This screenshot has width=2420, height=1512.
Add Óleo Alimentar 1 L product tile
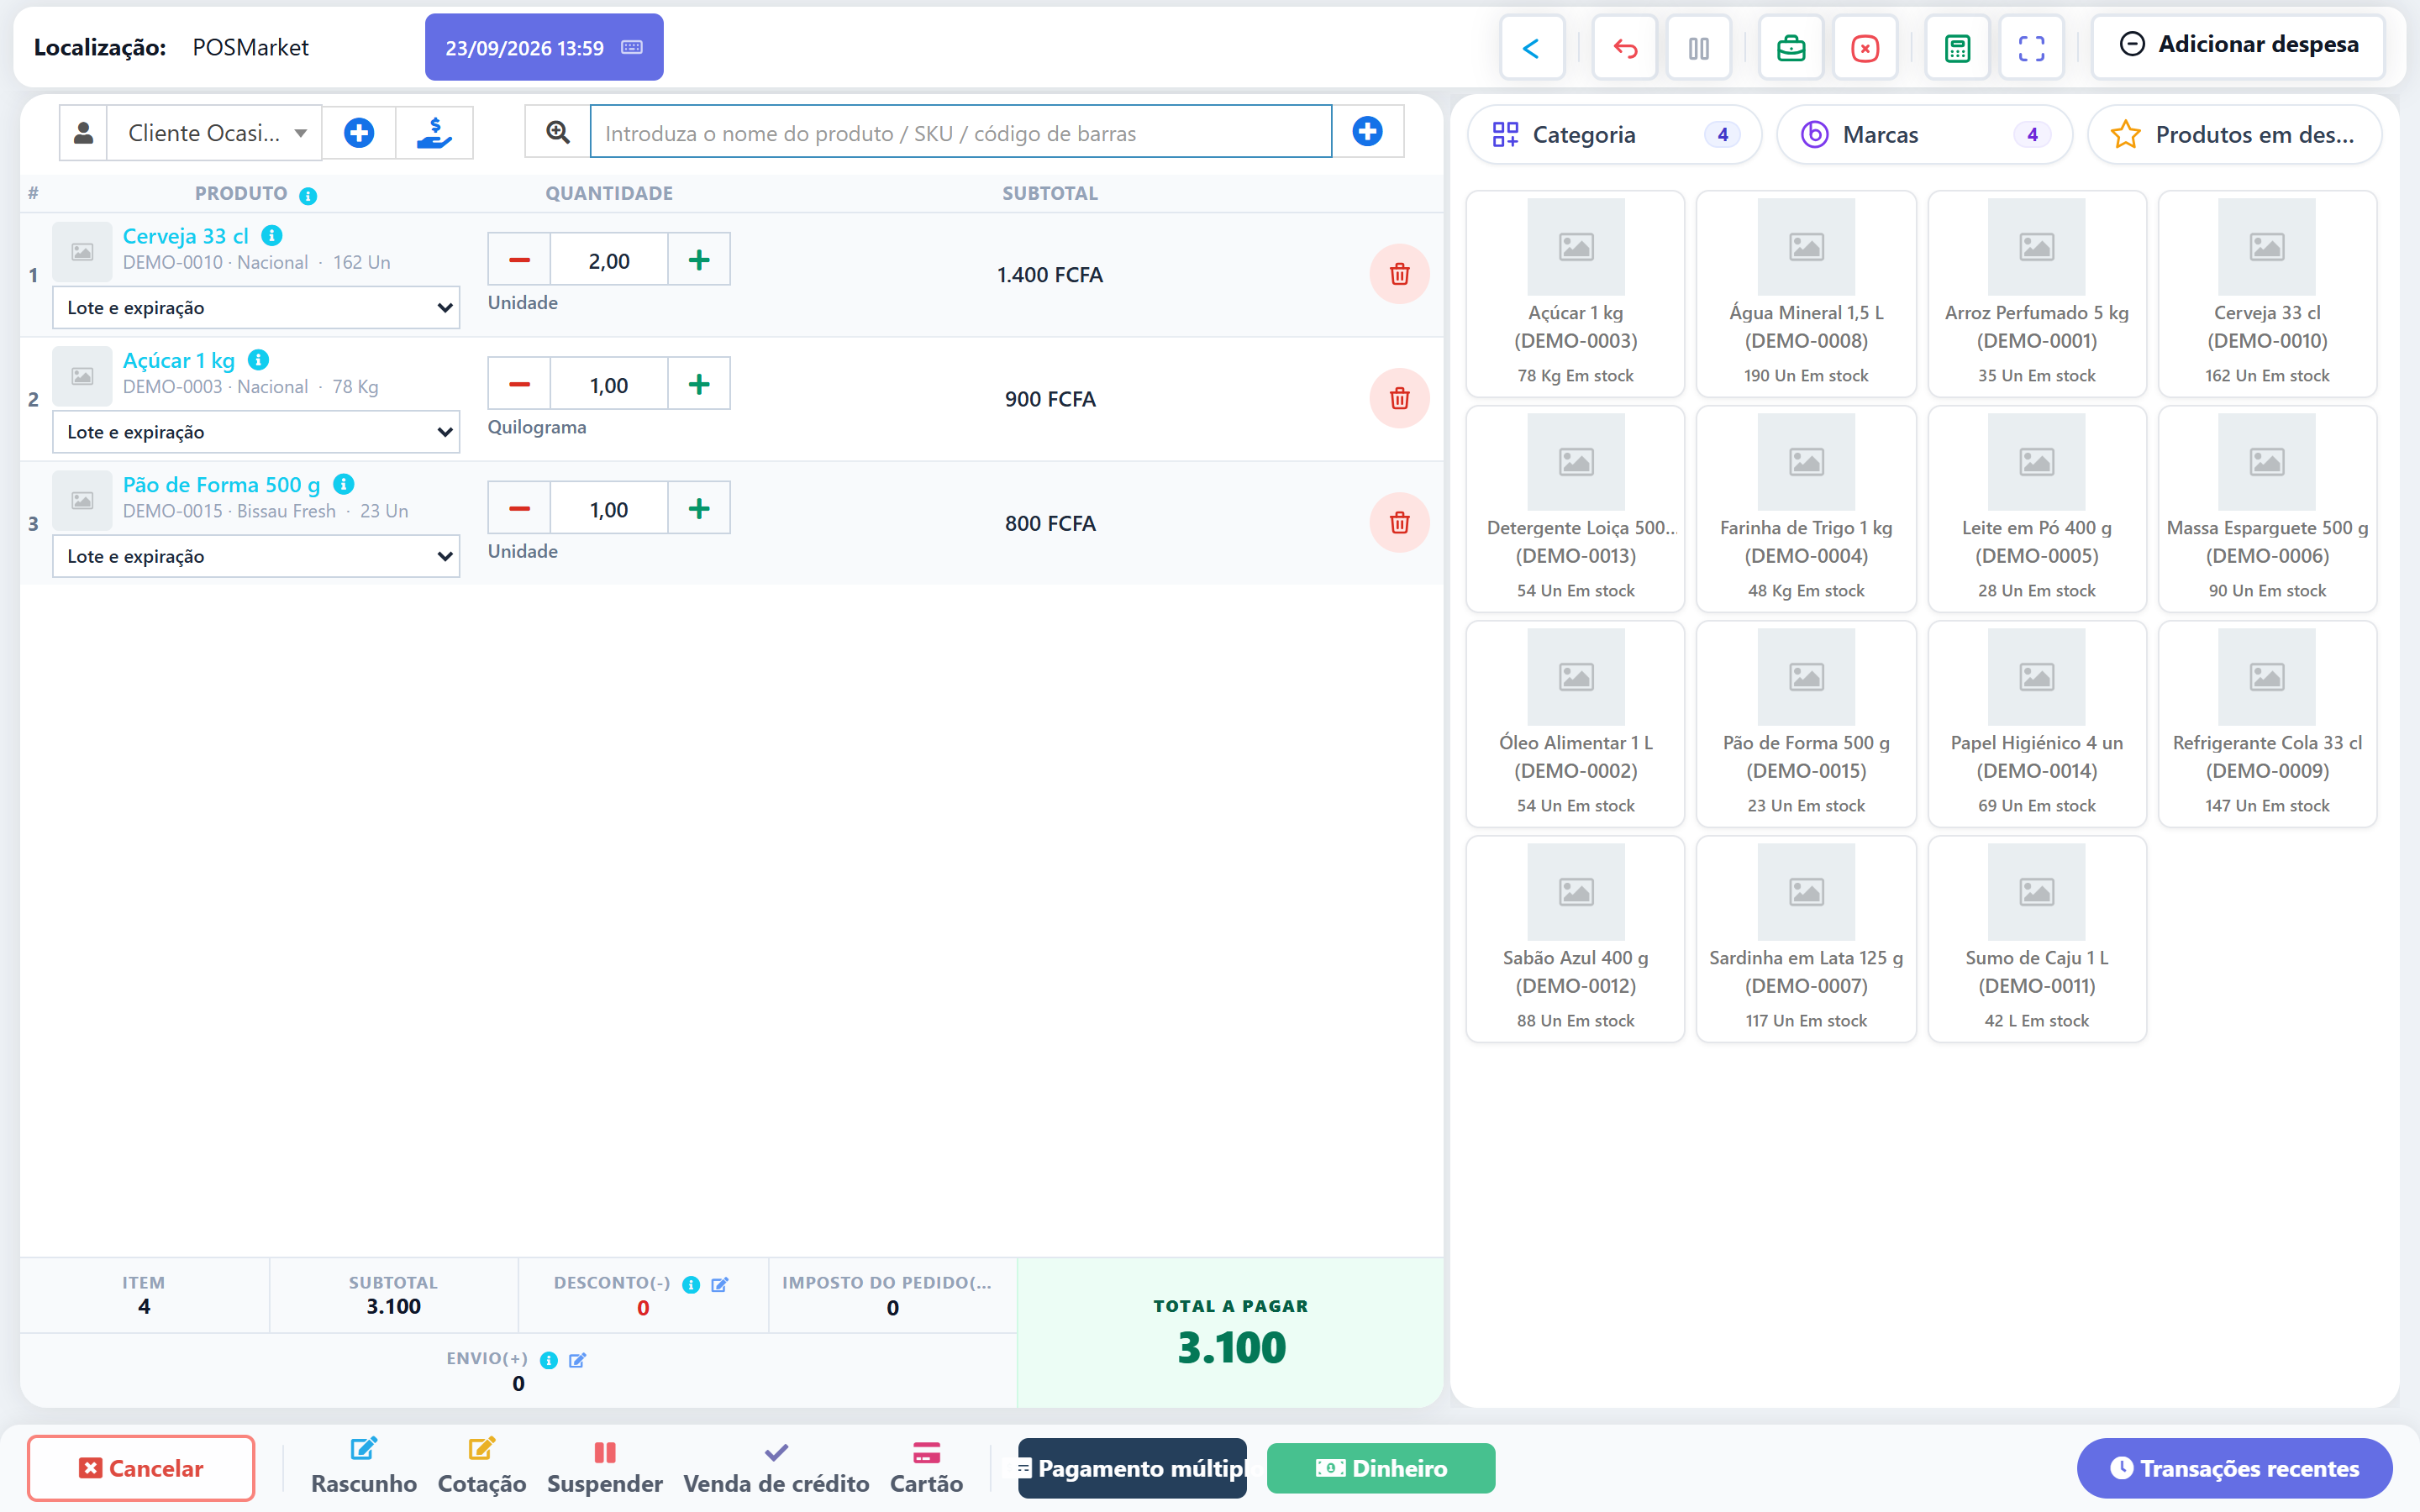pyautogui.click(x=1576, y=724)
